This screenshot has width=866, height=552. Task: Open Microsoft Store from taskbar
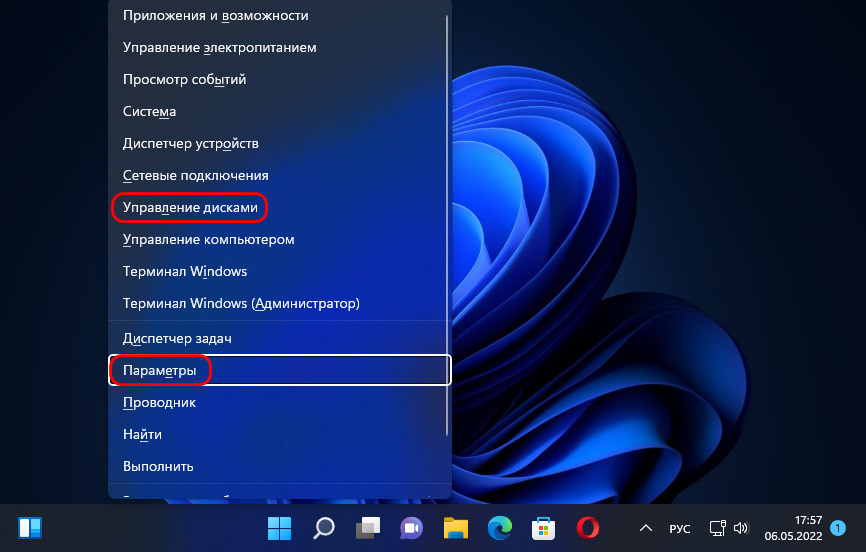[544, 527]
